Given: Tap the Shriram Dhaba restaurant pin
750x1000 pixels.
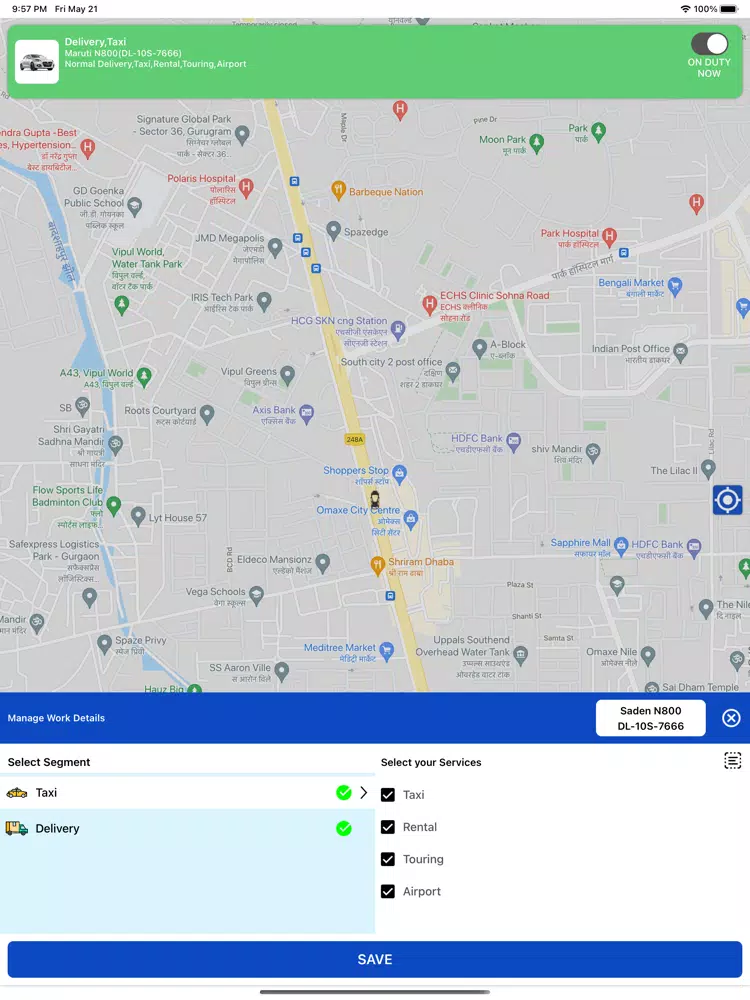Looking at the screenshot, I should 378,564.
